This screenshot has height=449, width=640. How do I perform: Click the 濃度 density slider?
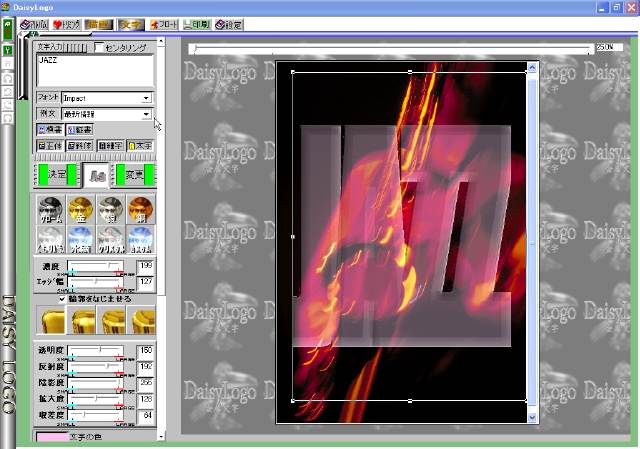(96, 267)
